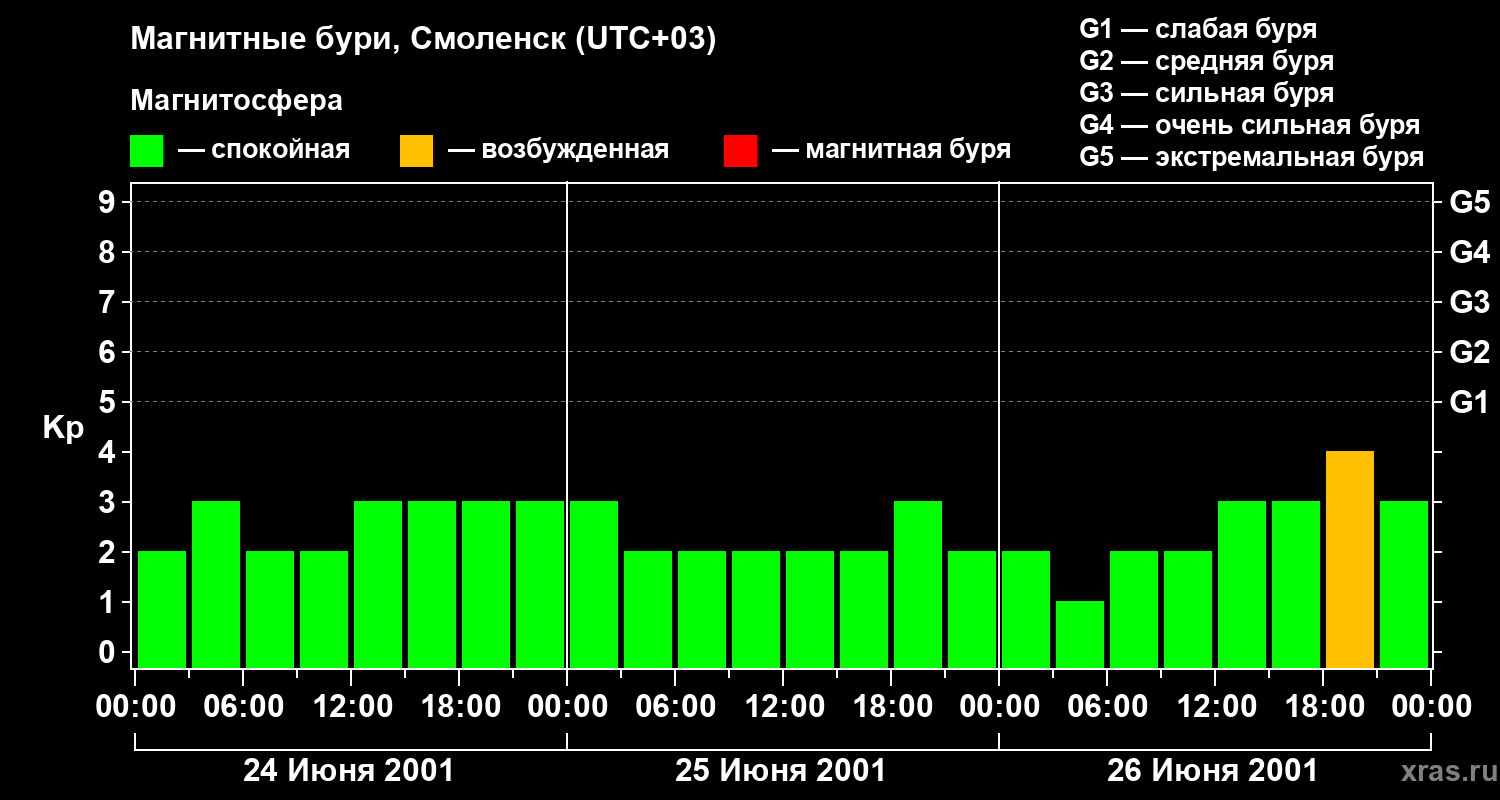Viewport: 1500px width, 800px height.
Task: Click the G5 storm level axis label
Action: [1469, 202]
